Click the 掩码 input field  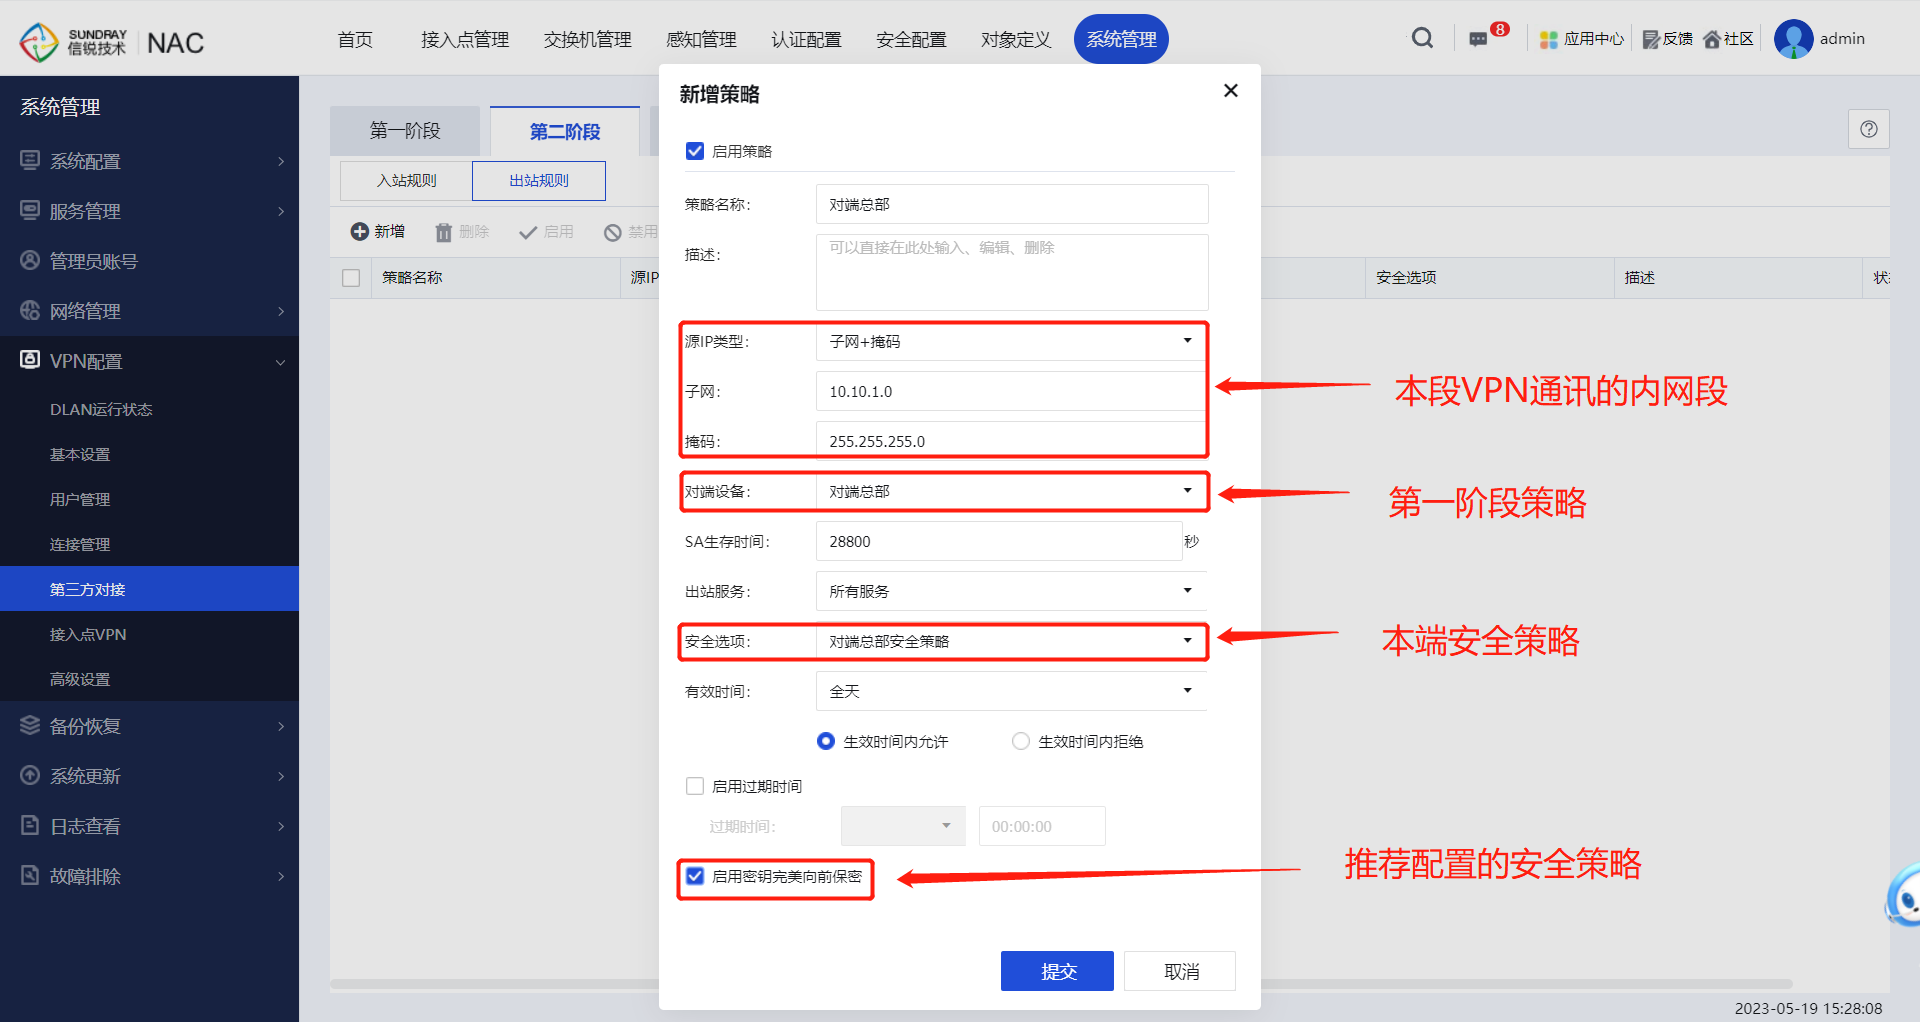coord(1012,441)
